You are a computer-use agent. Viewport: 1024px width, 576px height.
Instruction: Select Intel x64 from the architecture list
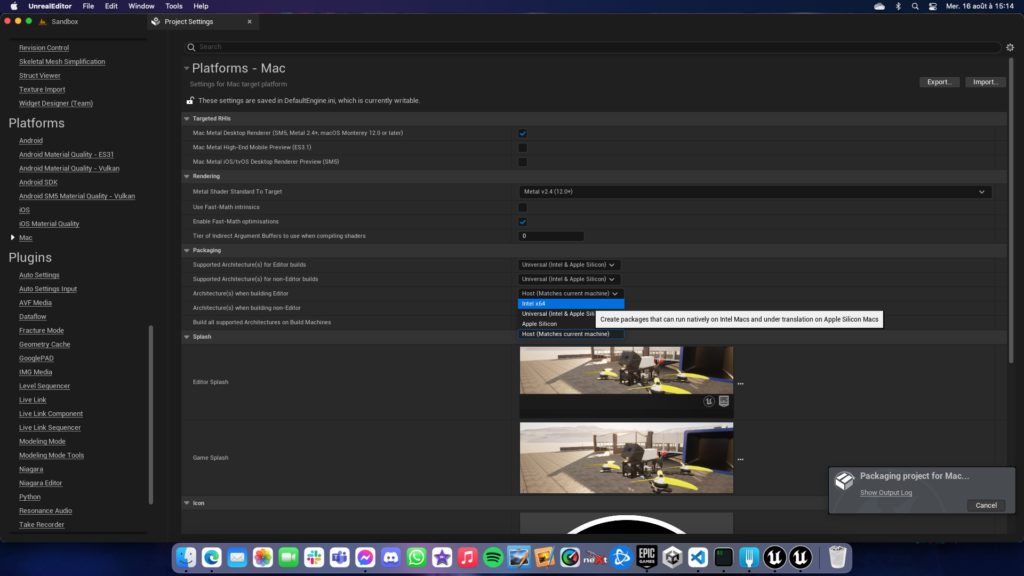coord(570,303)
